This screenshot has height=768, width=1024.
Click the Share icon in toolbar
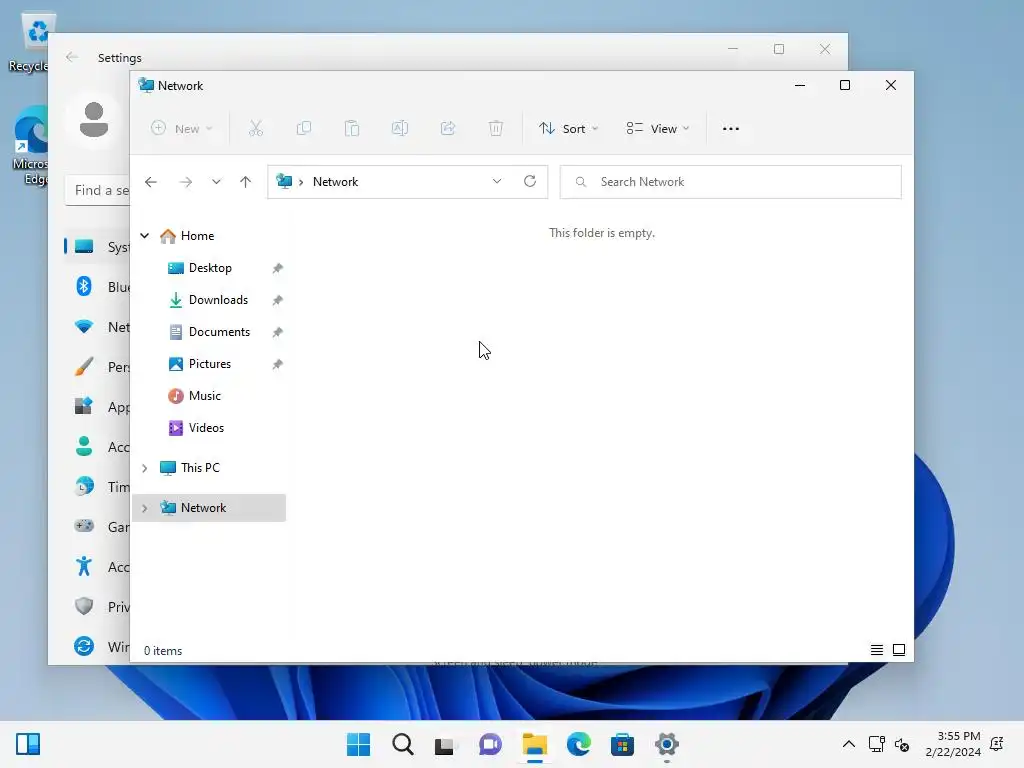pos(448,129)
